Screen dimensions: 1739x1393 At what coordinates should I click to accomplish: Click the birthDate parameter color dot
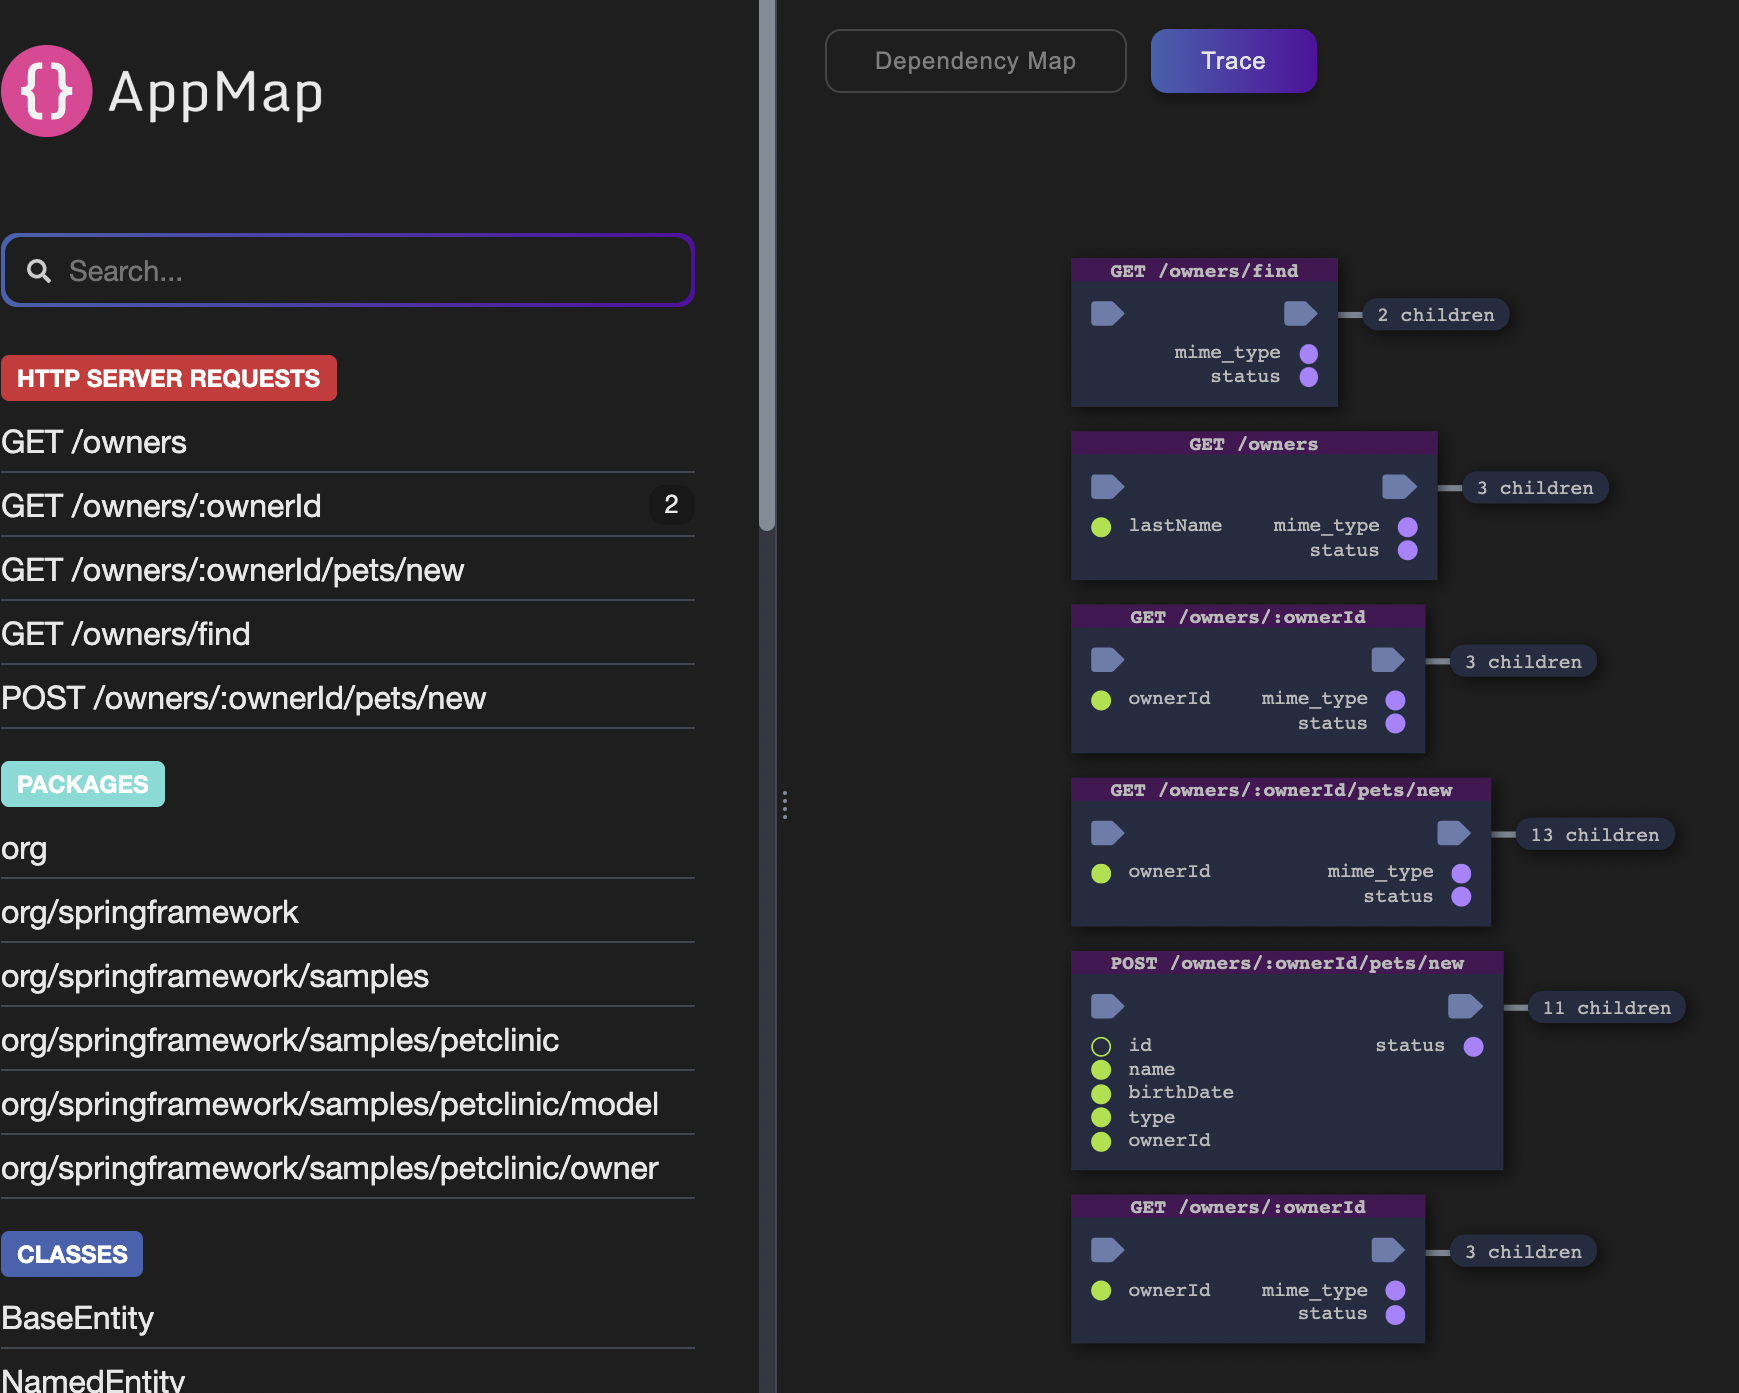pyautogui.click(x=1101, y=1093)
